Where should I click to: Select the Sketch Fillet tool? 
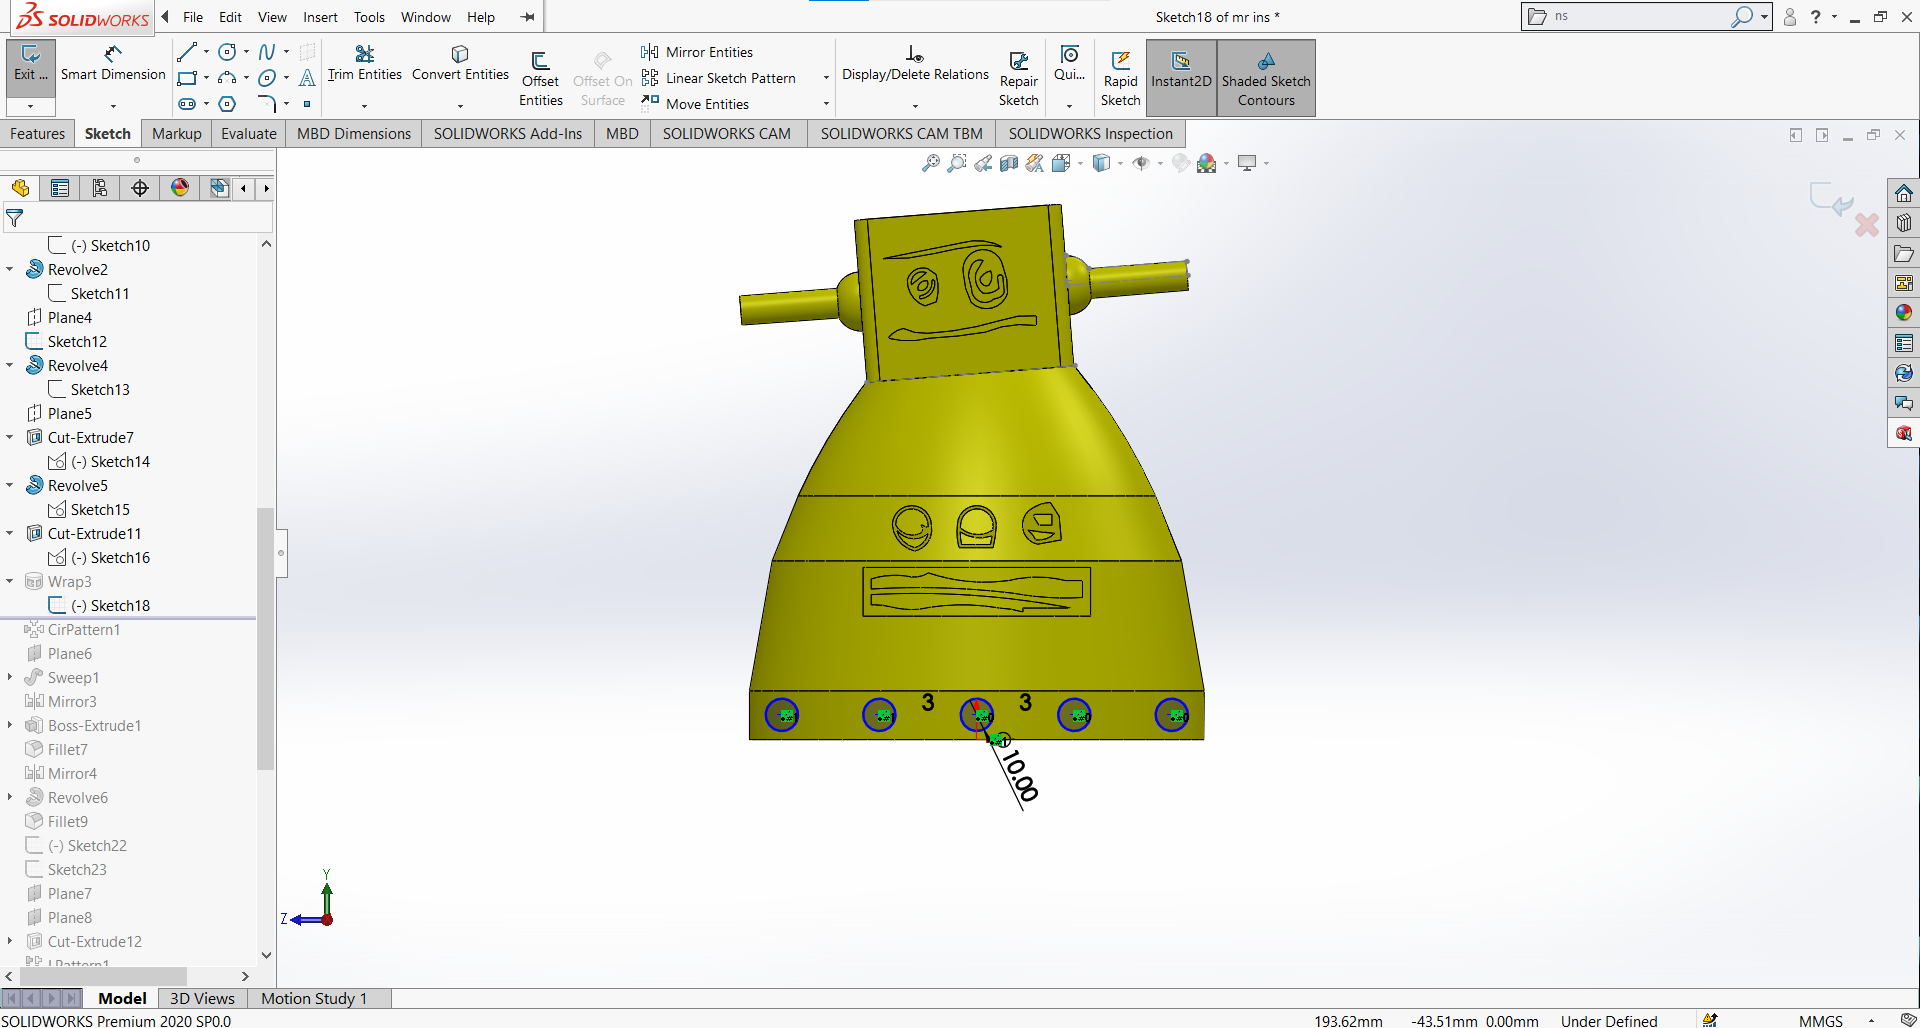pos(267,104)
